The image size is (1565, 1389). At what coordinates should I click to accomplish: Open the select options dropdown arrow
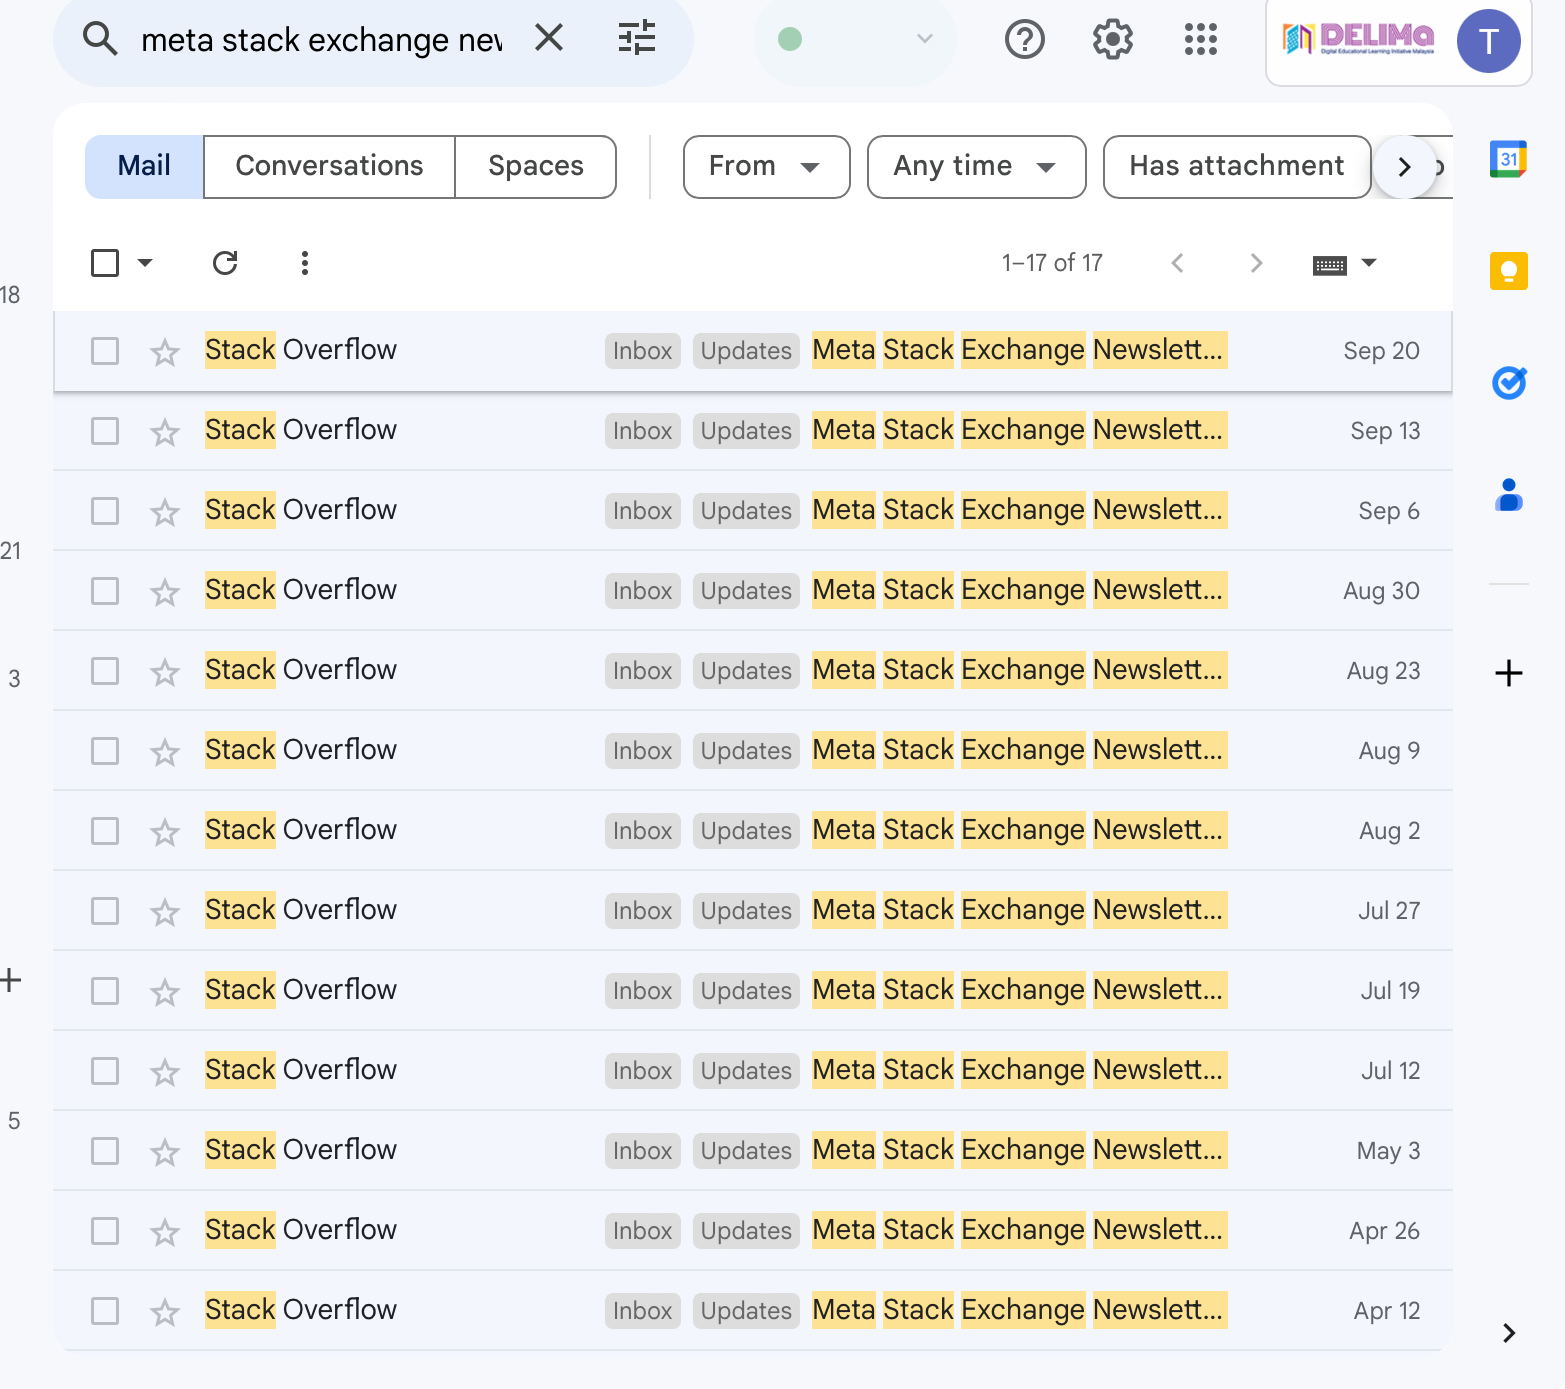click(145, 263)
